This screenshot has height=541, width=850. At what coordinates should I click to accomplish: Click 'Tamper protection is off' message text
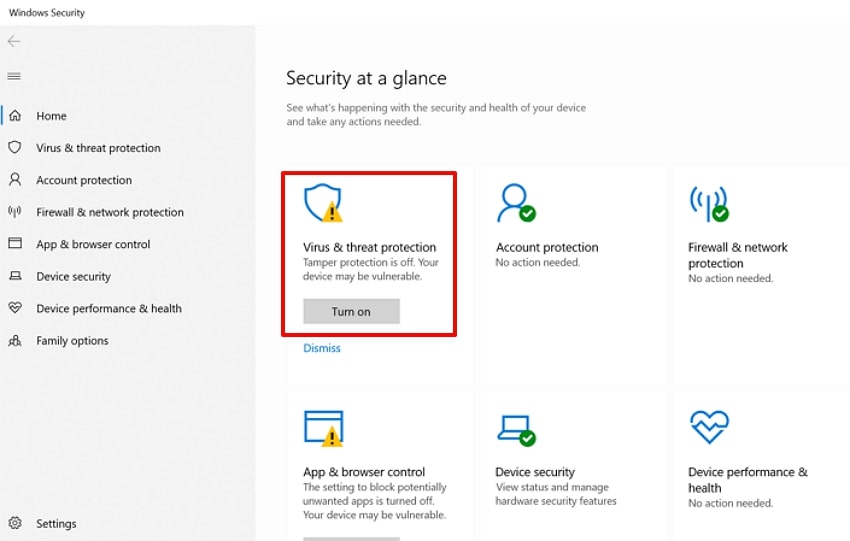tap(371, 269)
